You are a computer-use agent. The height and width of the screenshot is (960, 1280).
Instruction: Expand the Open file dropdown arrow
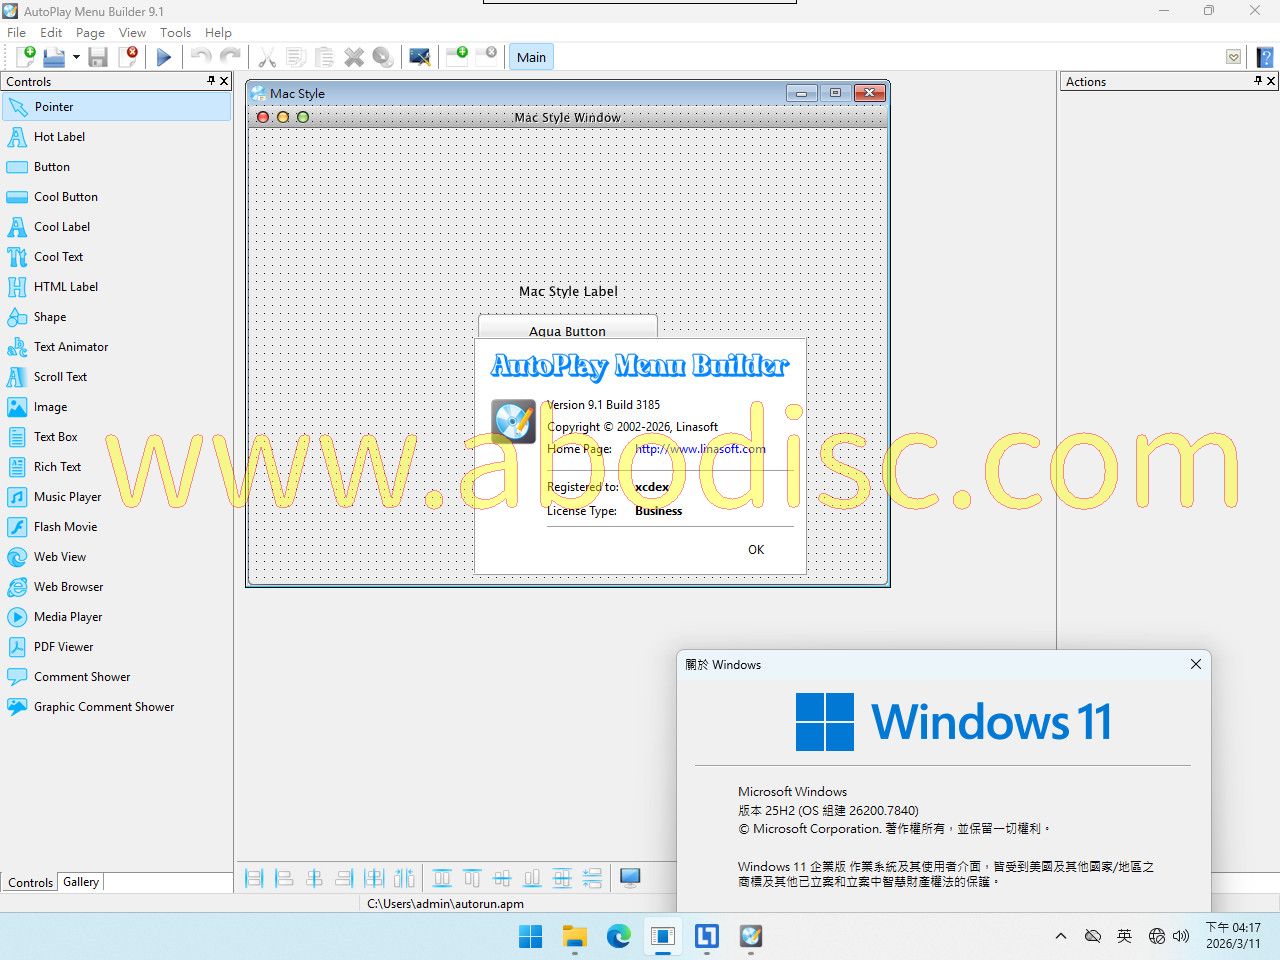pos(76,57)
